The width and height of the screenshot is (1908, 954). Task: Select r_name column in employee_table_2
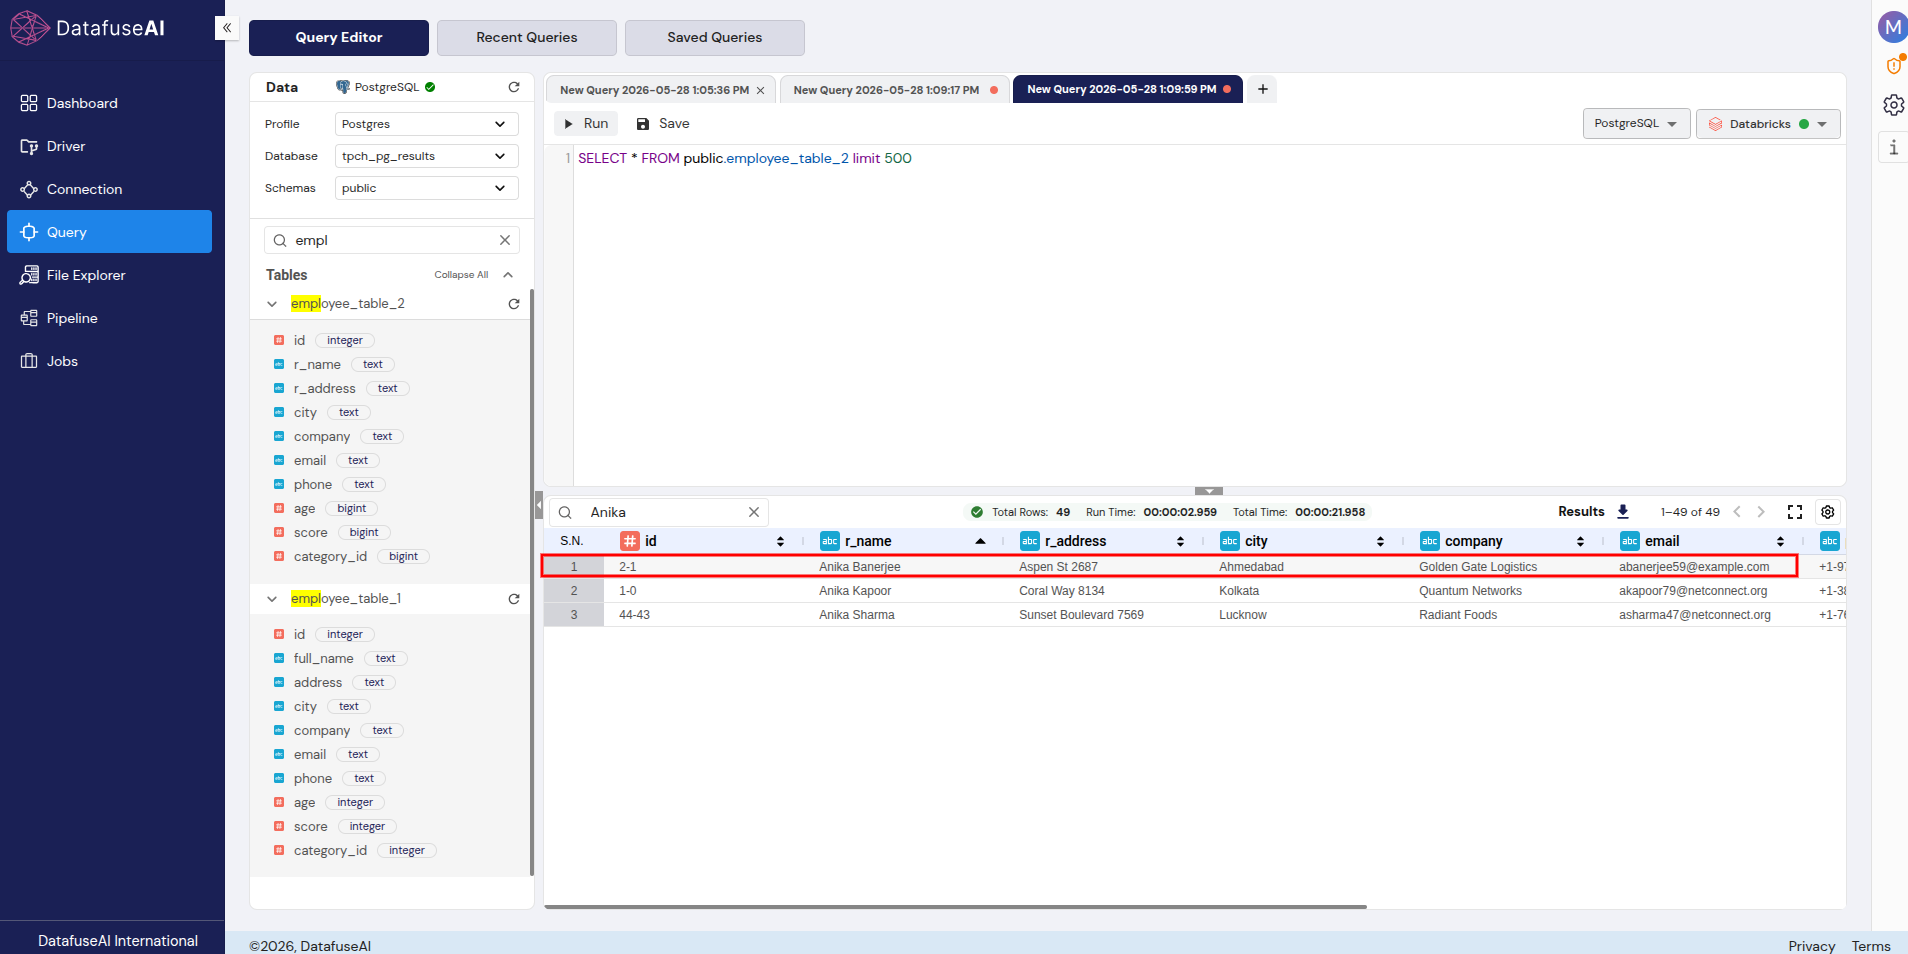pos(317,364)
